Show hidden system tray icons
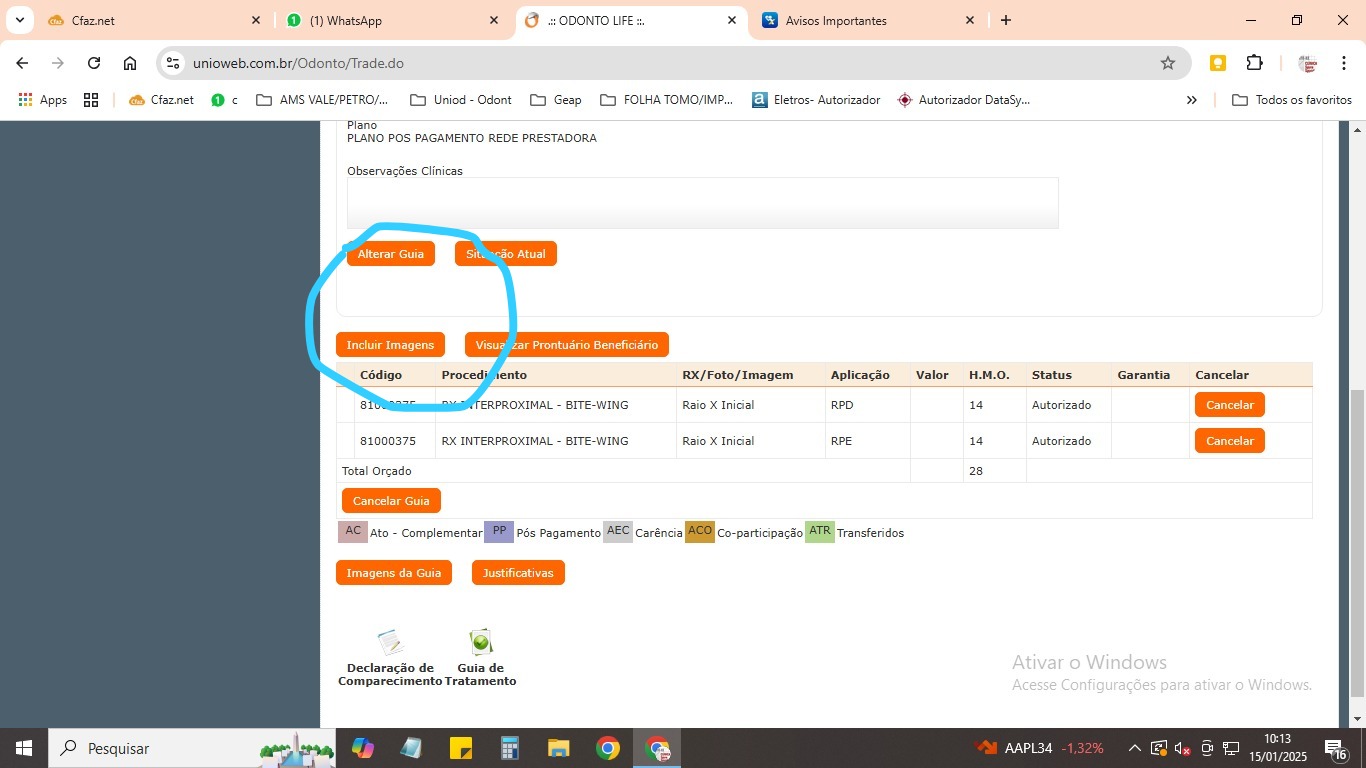Viewport: 1366px width, 768px height. pos(1134,748)
